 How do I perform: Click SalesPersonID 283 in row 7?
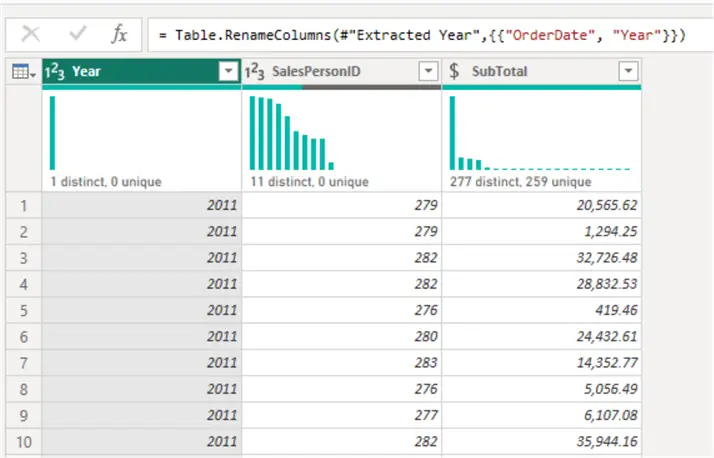(342, 363)
